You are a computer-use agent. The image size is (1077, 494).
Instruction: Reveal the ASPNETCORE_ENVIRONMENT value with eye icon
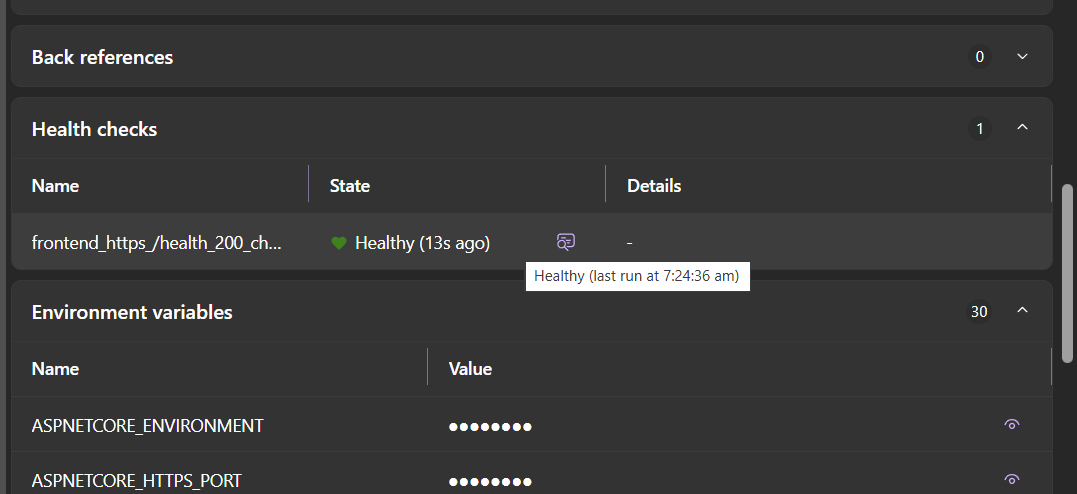1011,425
